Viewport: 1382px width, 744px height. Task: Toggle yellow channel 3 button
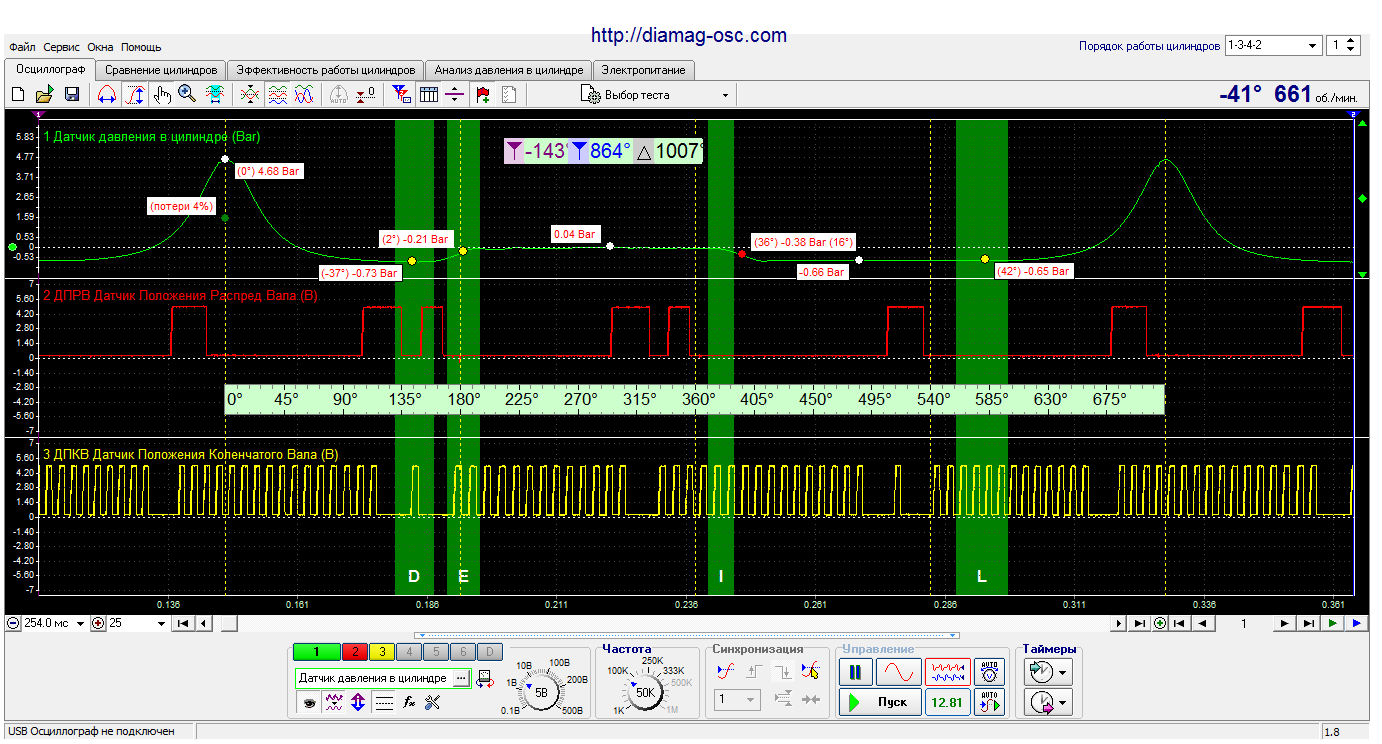click(382, 652)
